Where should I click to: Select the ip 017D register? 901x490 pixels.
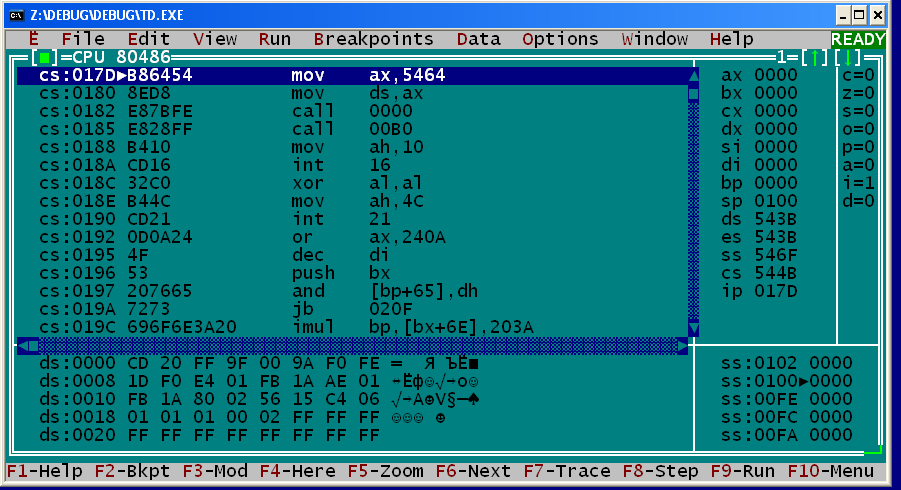[x=759, y=291]
